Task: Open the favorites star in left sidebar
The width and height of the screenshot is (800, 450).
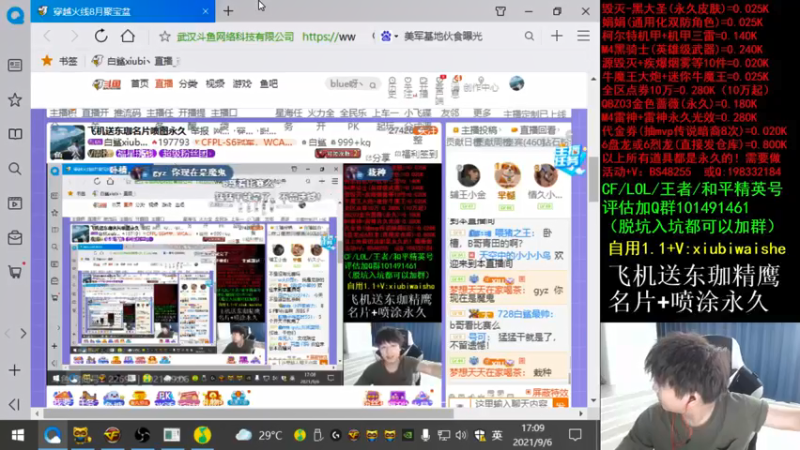Action: point(15,100)
